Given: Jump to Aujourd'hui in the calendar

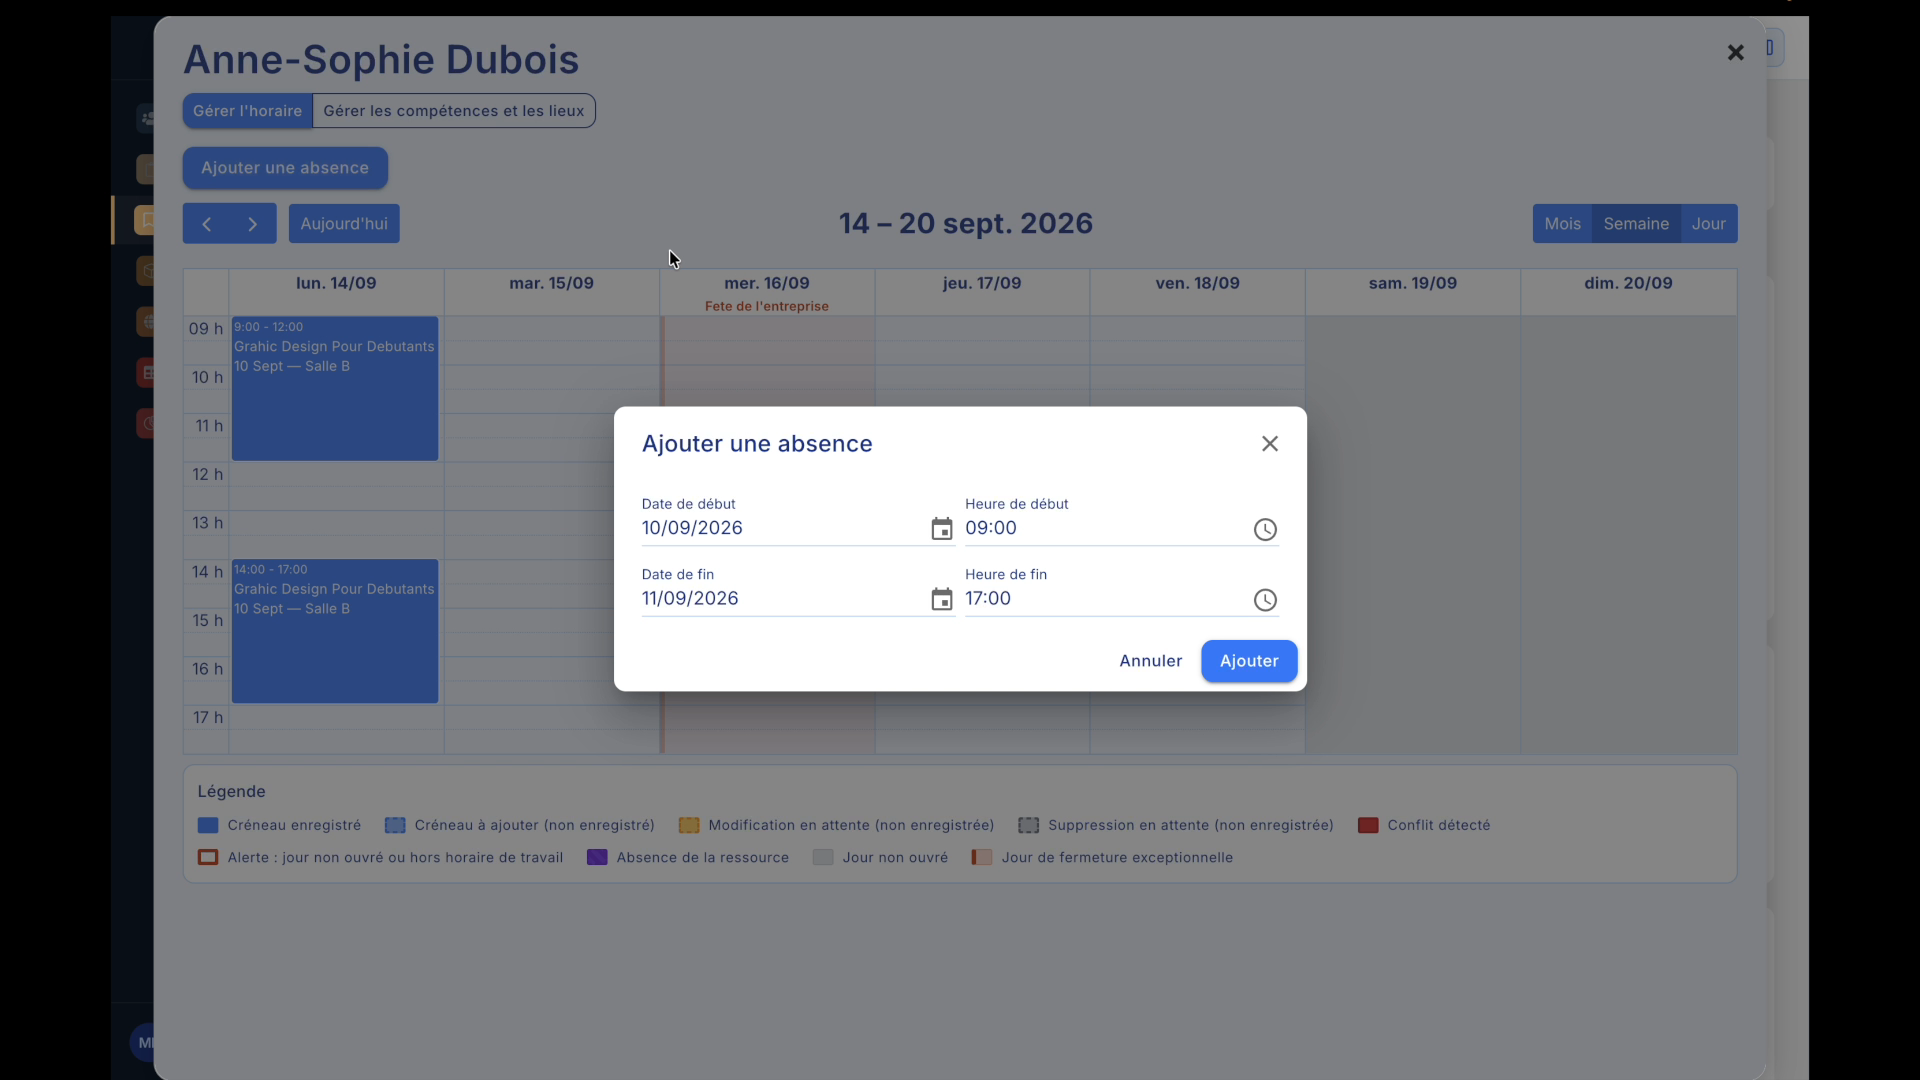Looking at the screenshot, I should coord(344,224).
